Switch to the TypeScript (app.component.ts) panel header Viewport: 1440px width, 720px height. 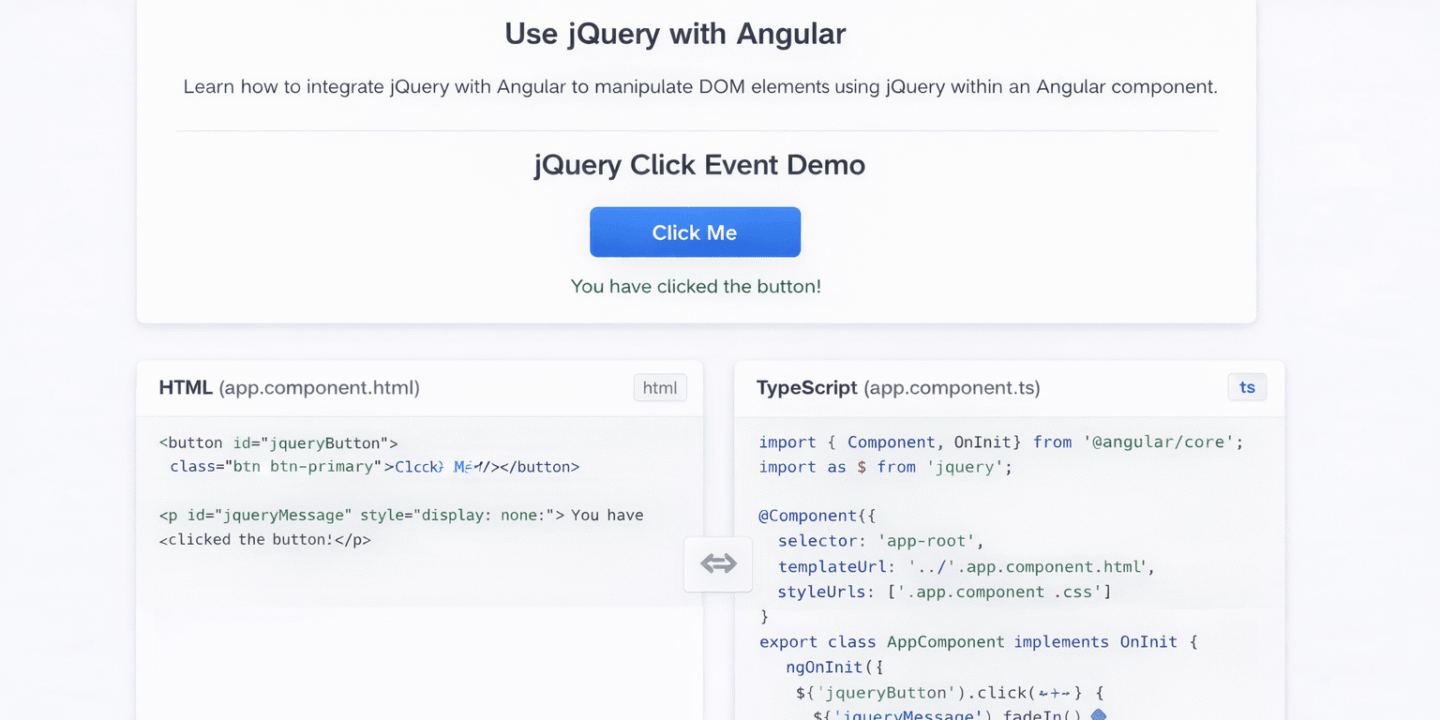coord(901,388)
